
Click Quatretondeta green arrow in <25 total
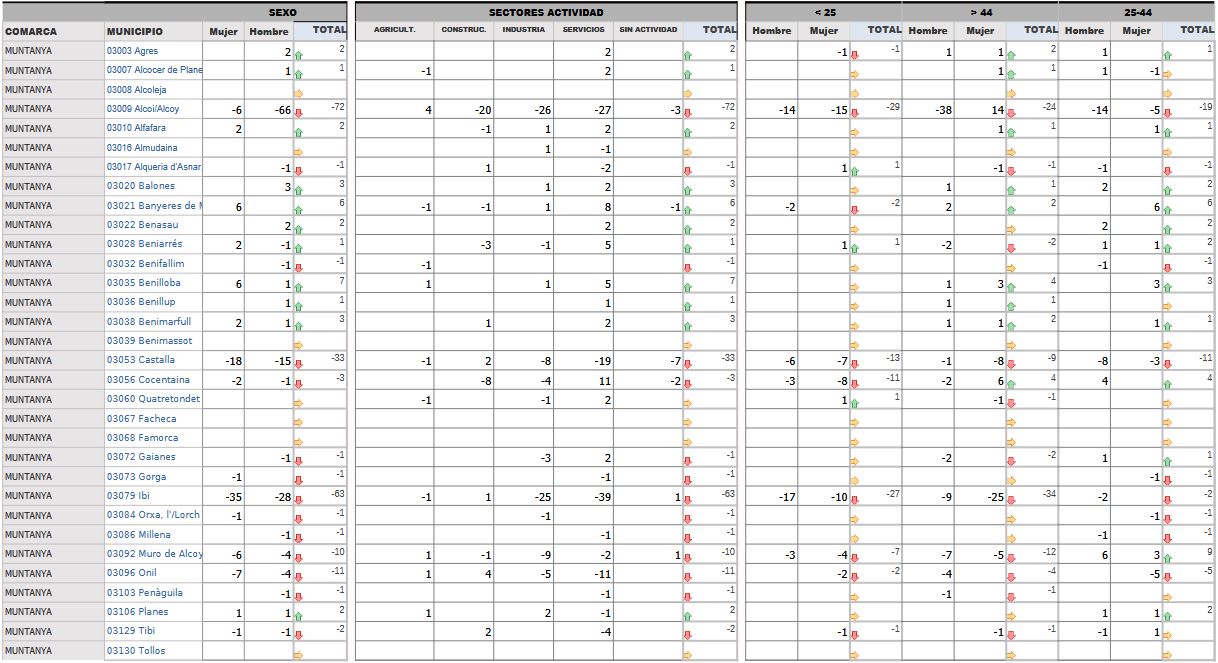(855, 403)
